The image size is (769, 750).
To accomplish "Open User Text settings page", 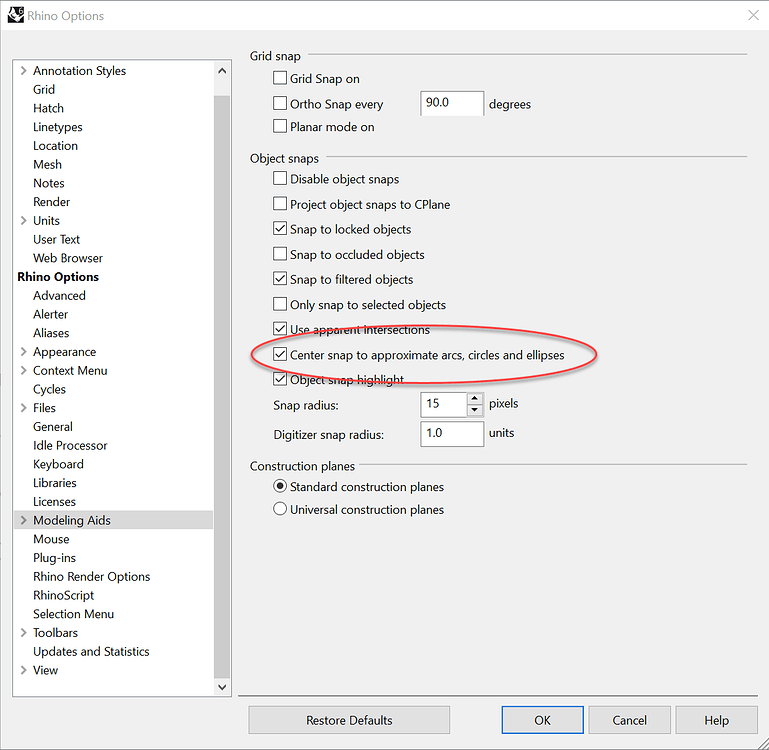I will 56,239.
